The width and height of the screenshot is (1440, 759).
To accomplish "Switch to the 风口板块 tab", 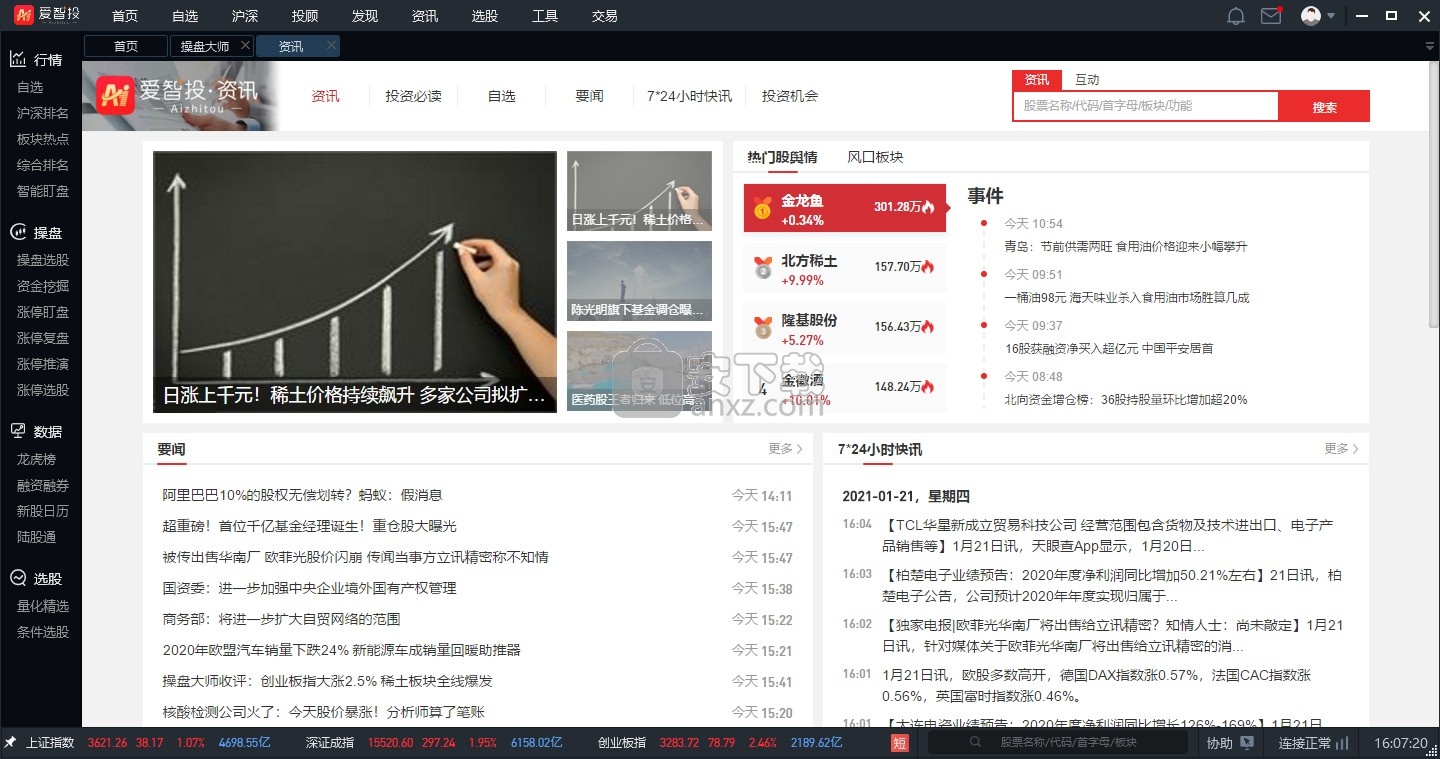I will [875, 157].
